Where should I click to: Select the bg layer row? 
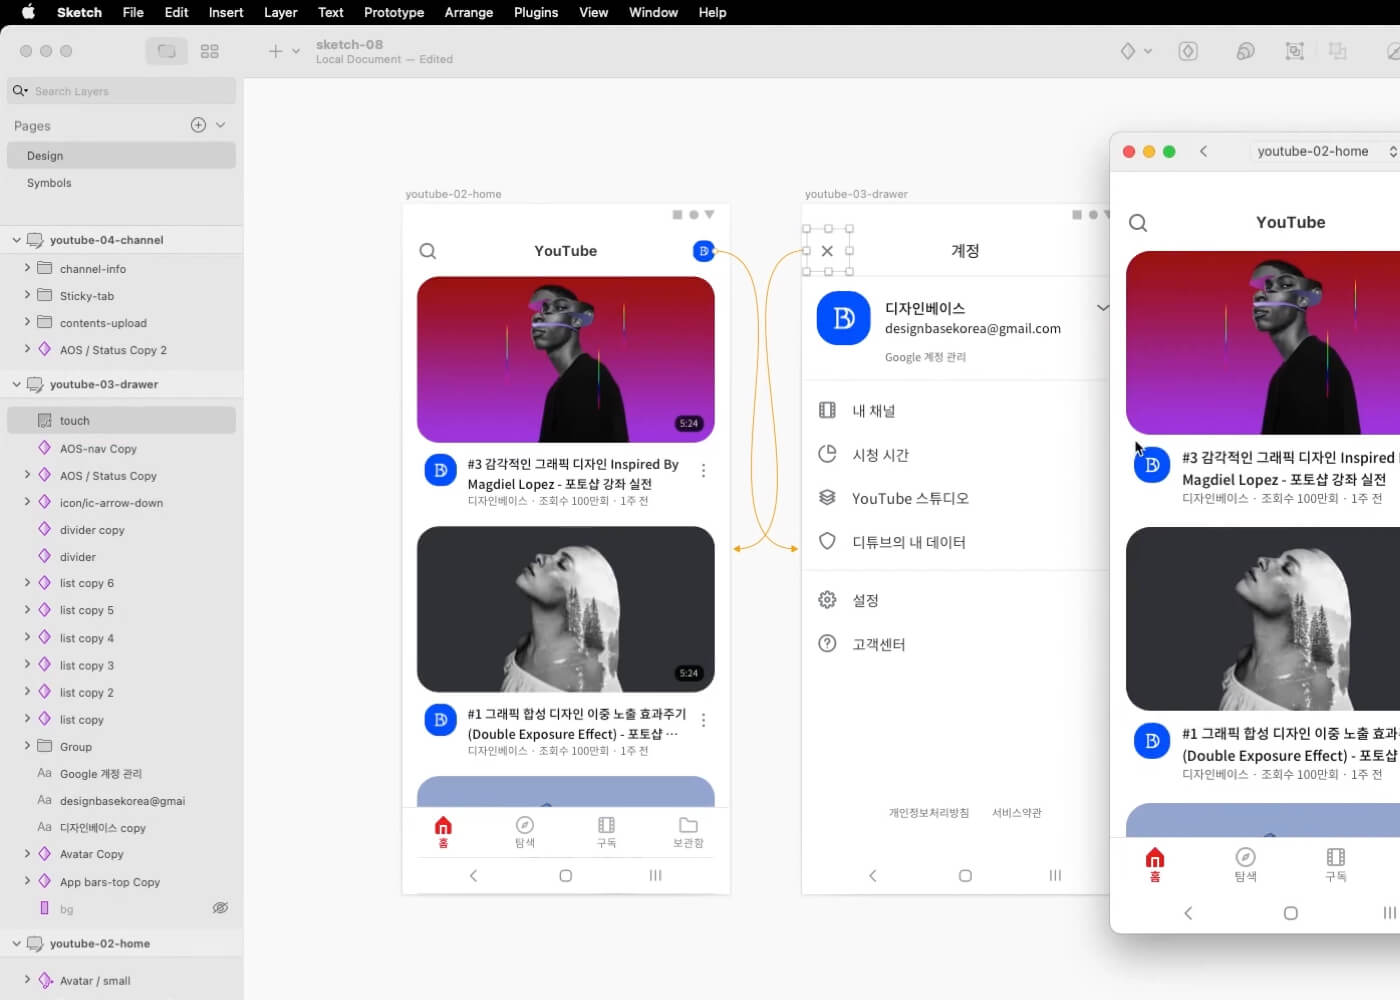pos(122,909)
